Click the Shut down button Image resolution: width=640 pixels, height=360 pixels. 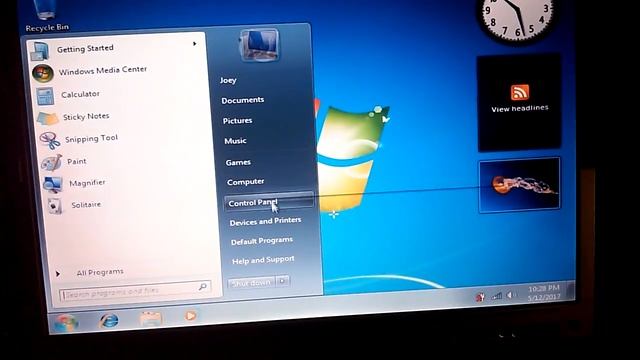(x=251, y=283)
